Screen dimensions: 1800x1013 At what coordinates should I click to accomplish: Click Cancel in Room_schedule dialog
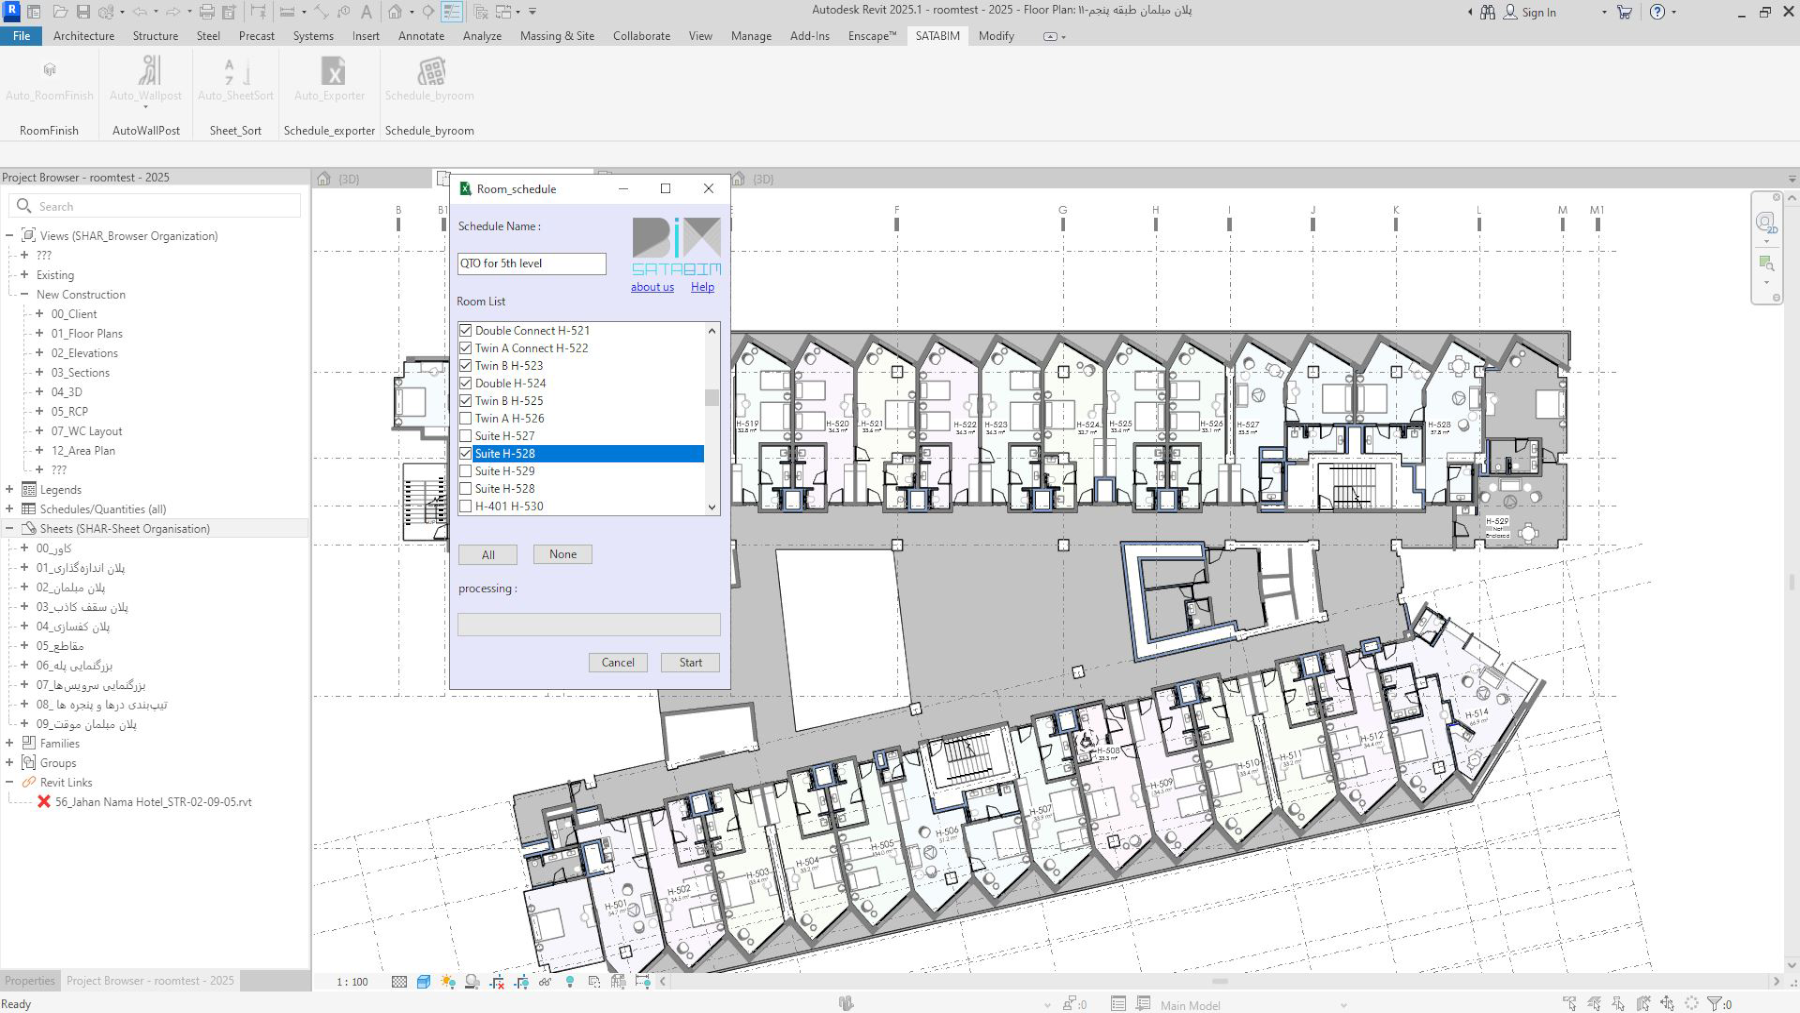pos(618,662)
